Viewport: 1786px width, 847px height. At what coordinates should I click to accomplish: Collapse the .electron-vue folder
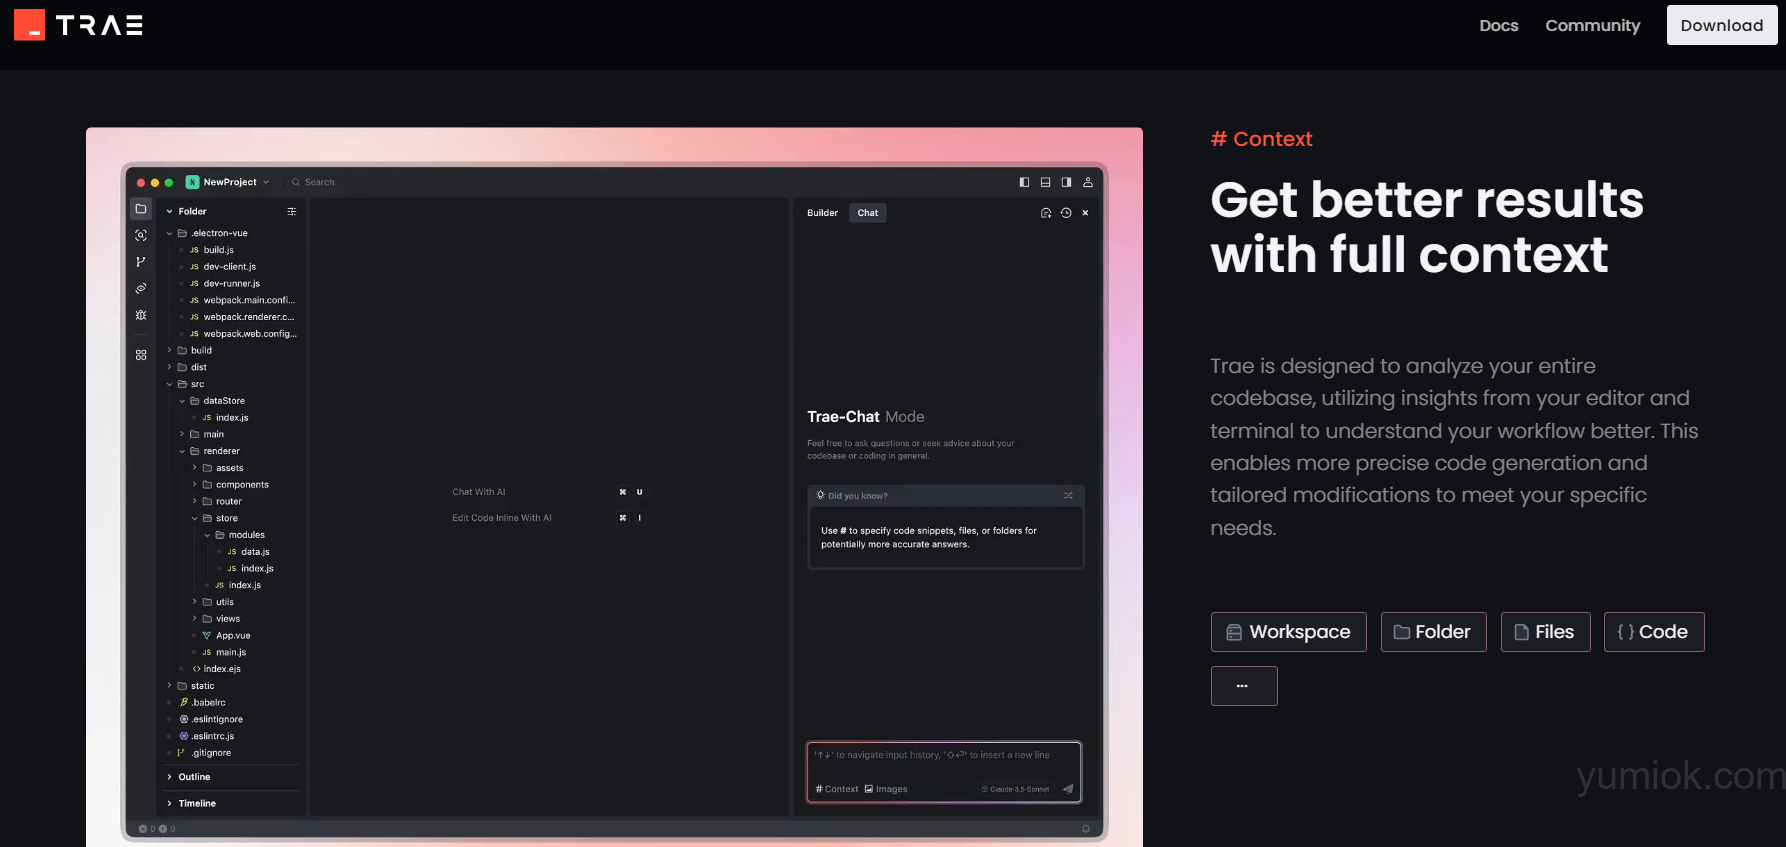pyautogui.click(x=212, y=233)
